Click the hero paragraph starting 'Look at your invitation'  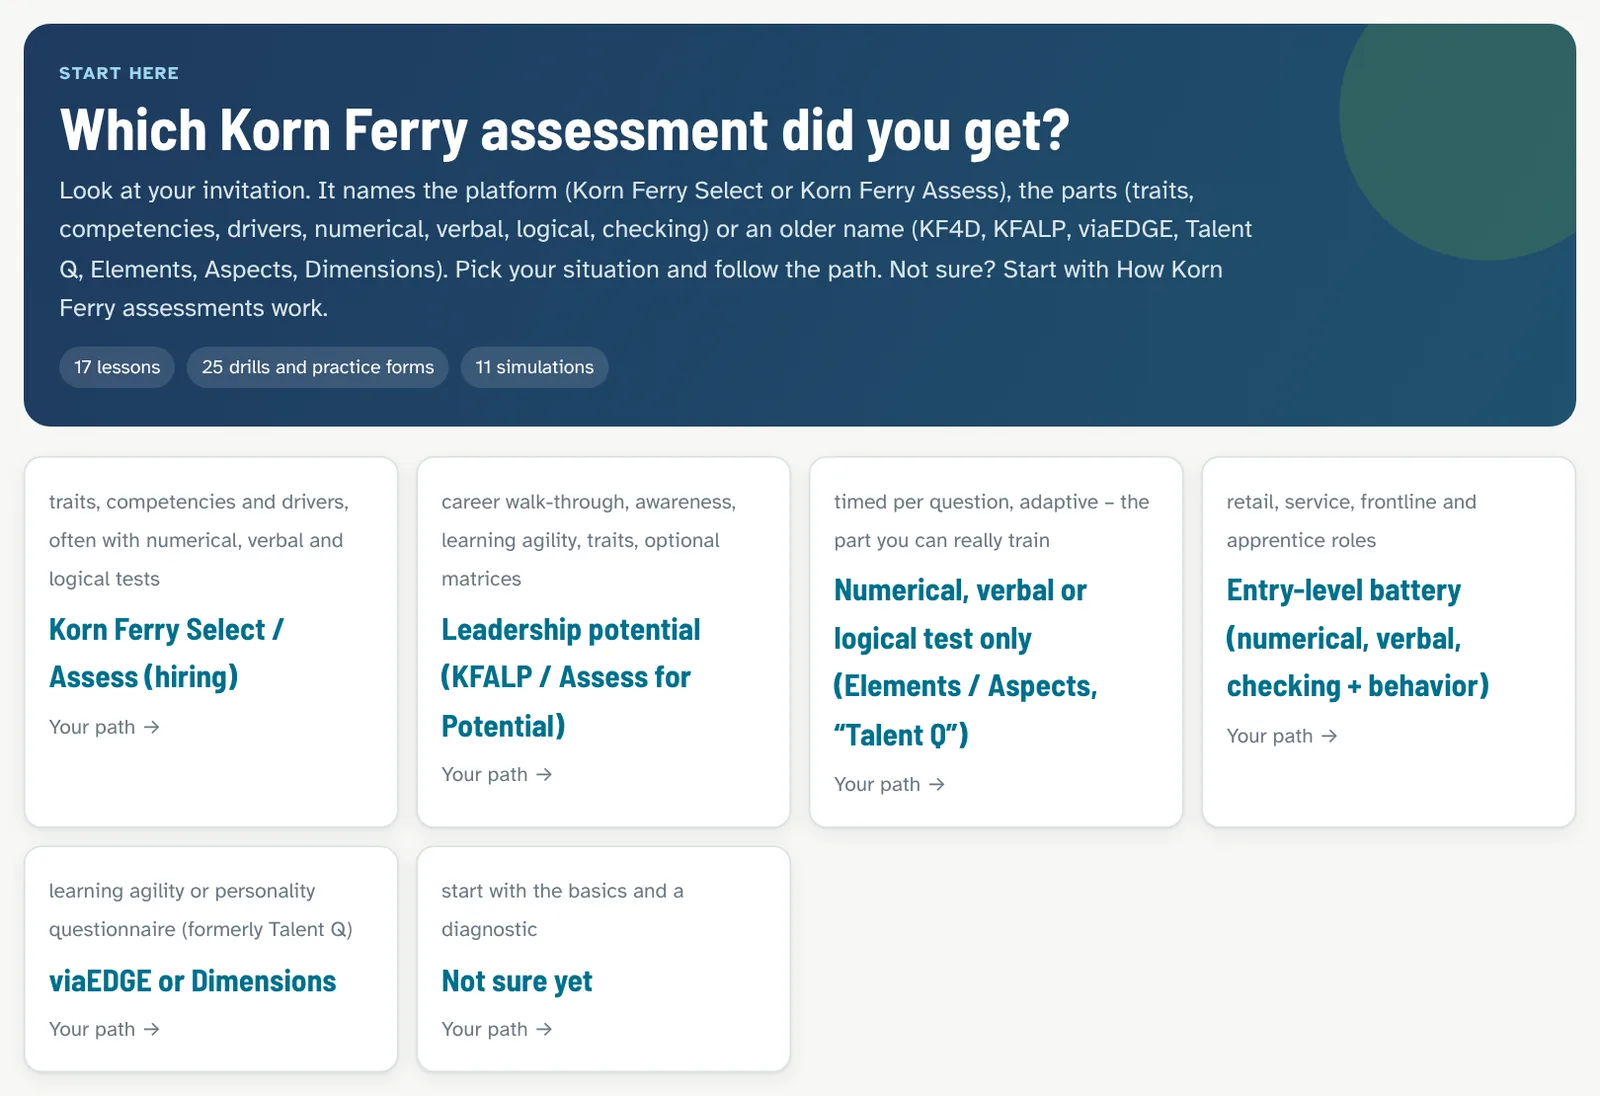click(656, 249)
